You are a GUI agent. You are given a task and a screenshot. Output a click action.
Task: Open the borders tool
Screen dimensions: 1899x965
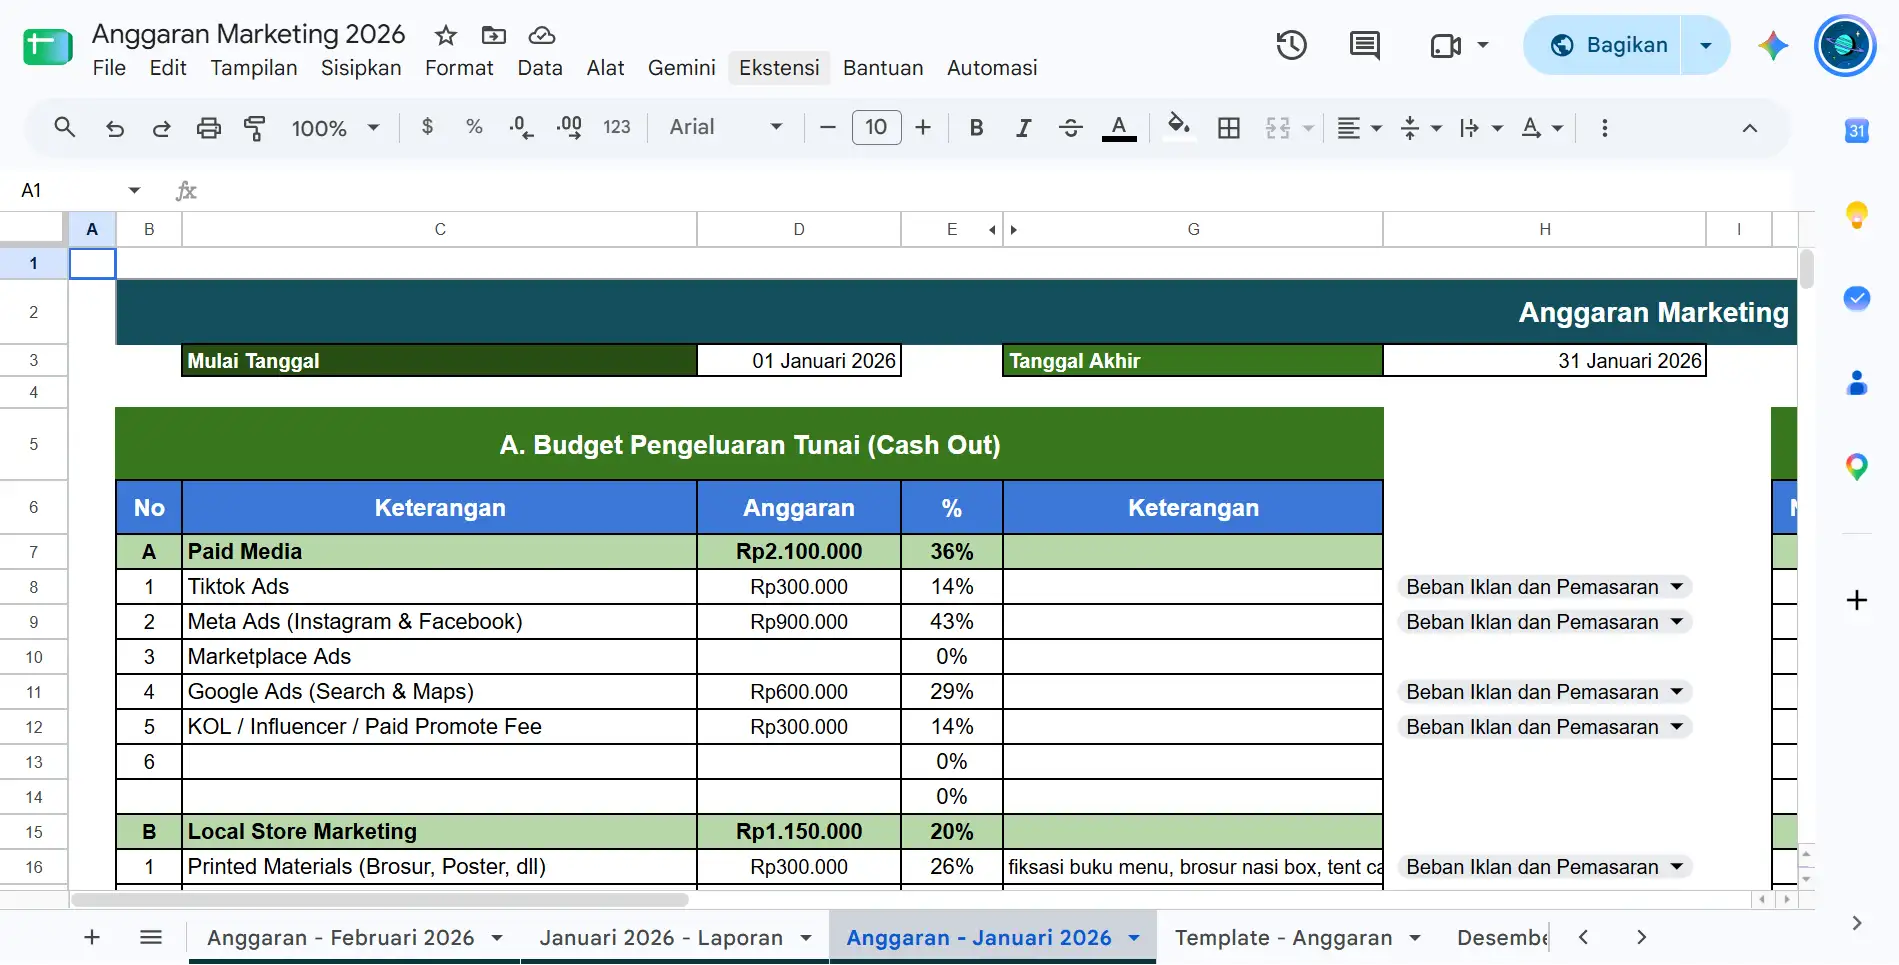coord(1229,128)
